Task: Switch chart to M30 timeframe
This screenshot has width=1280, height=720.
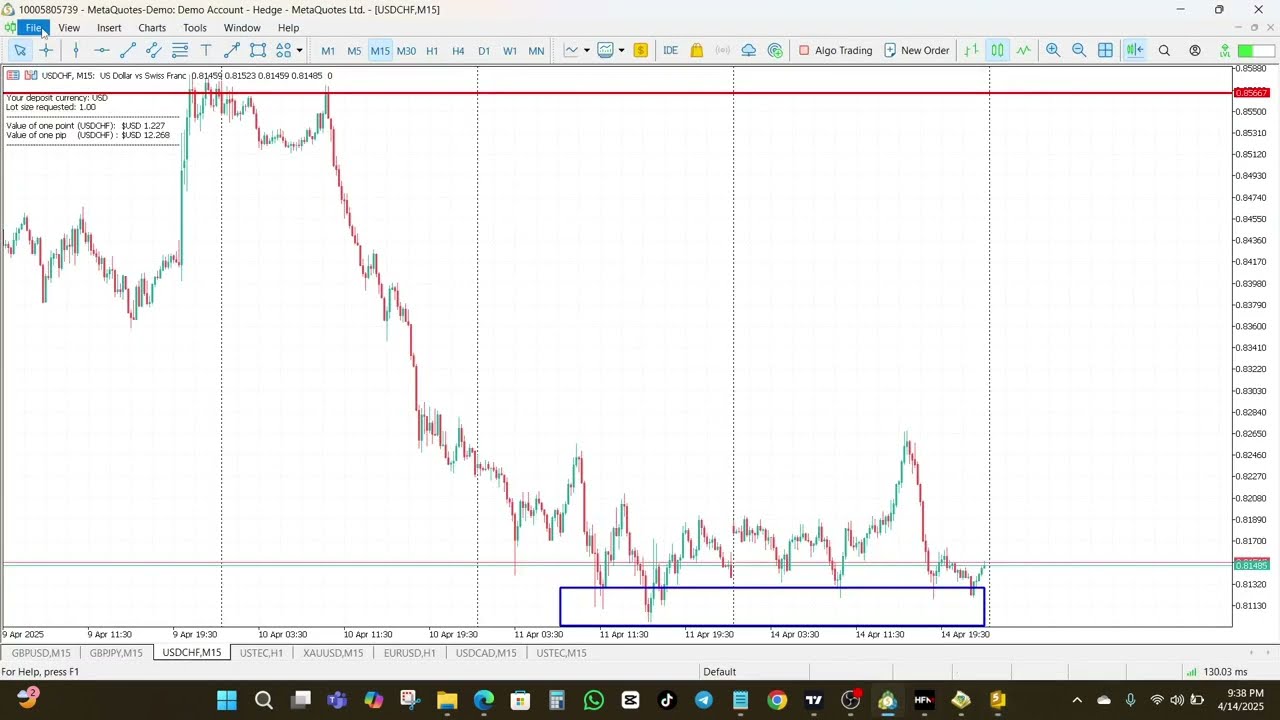Action: point(406,51)
